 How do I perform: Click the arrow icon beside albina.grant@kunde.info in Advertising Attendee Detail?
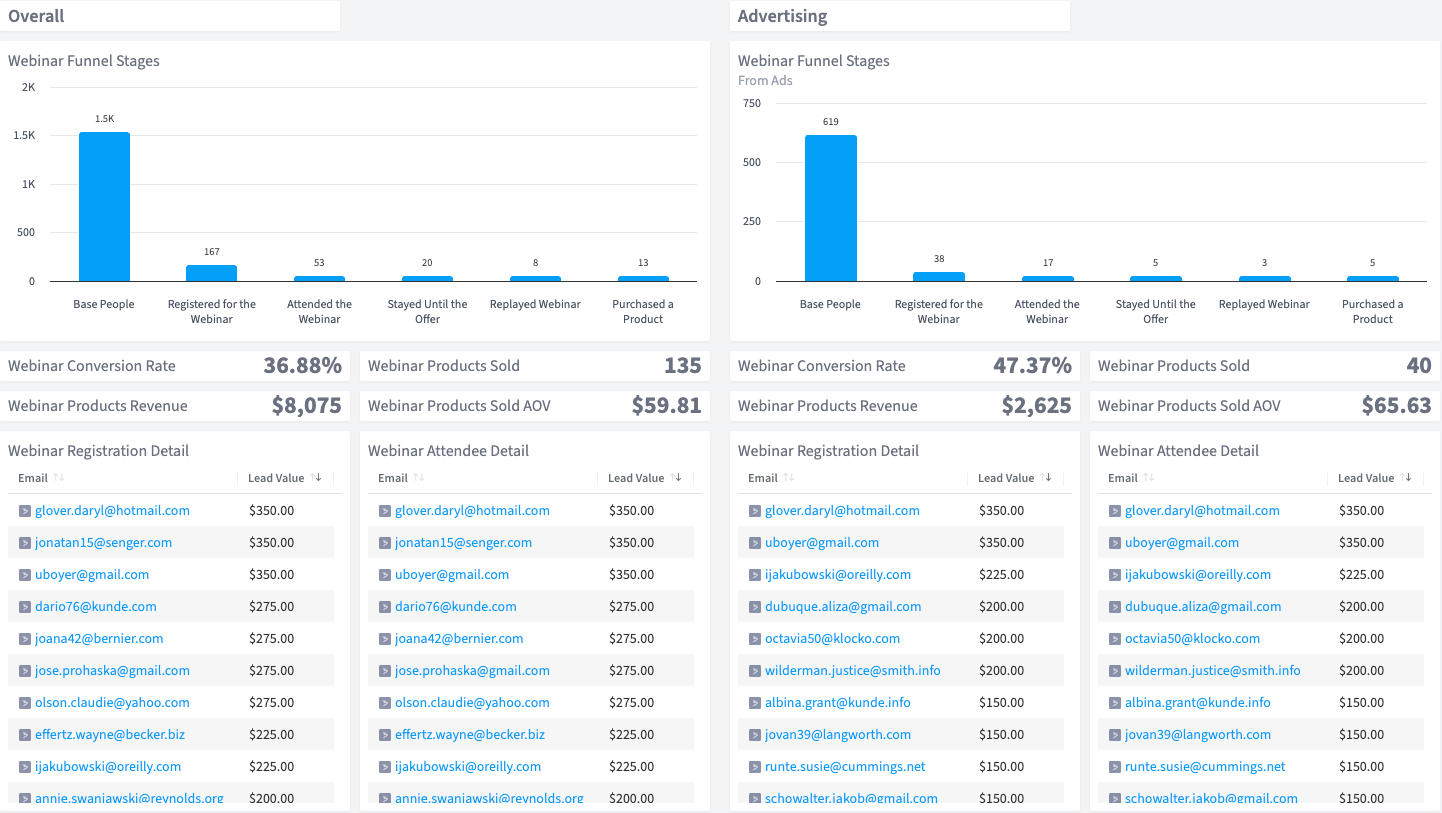pyautogui.click(x=1115, y=703)
